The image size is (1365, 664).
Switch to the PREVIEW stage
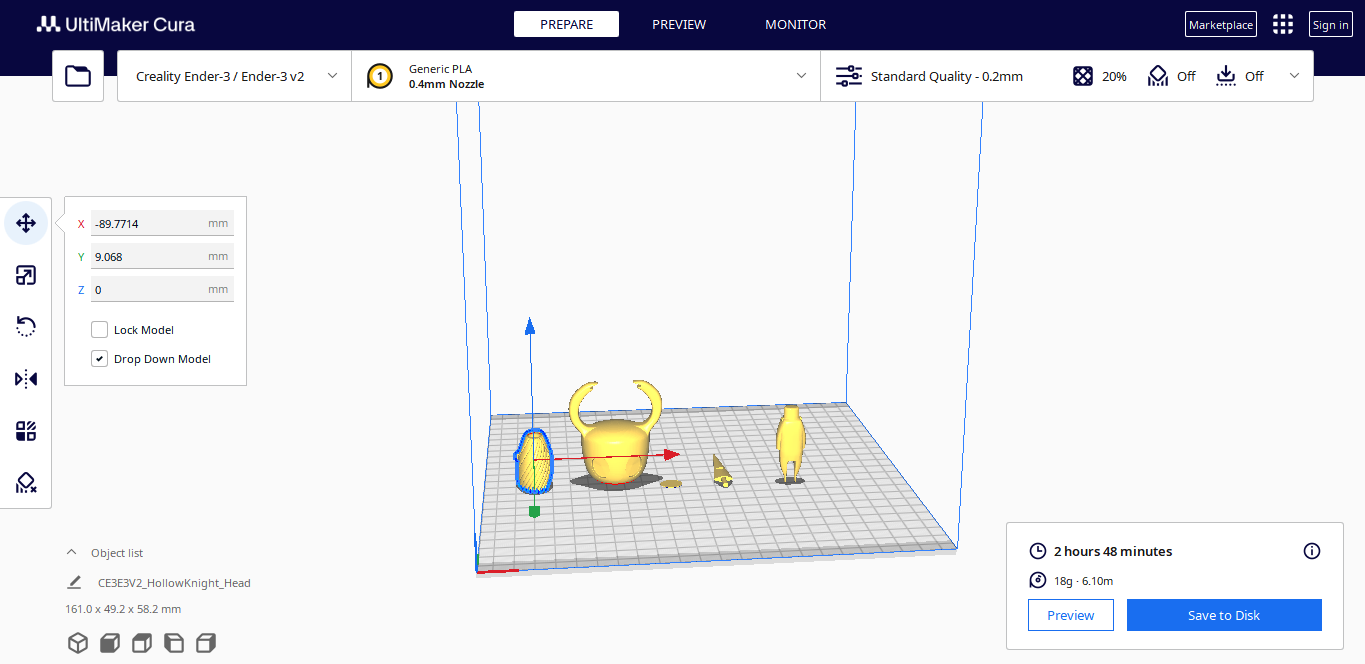[679, 24]
